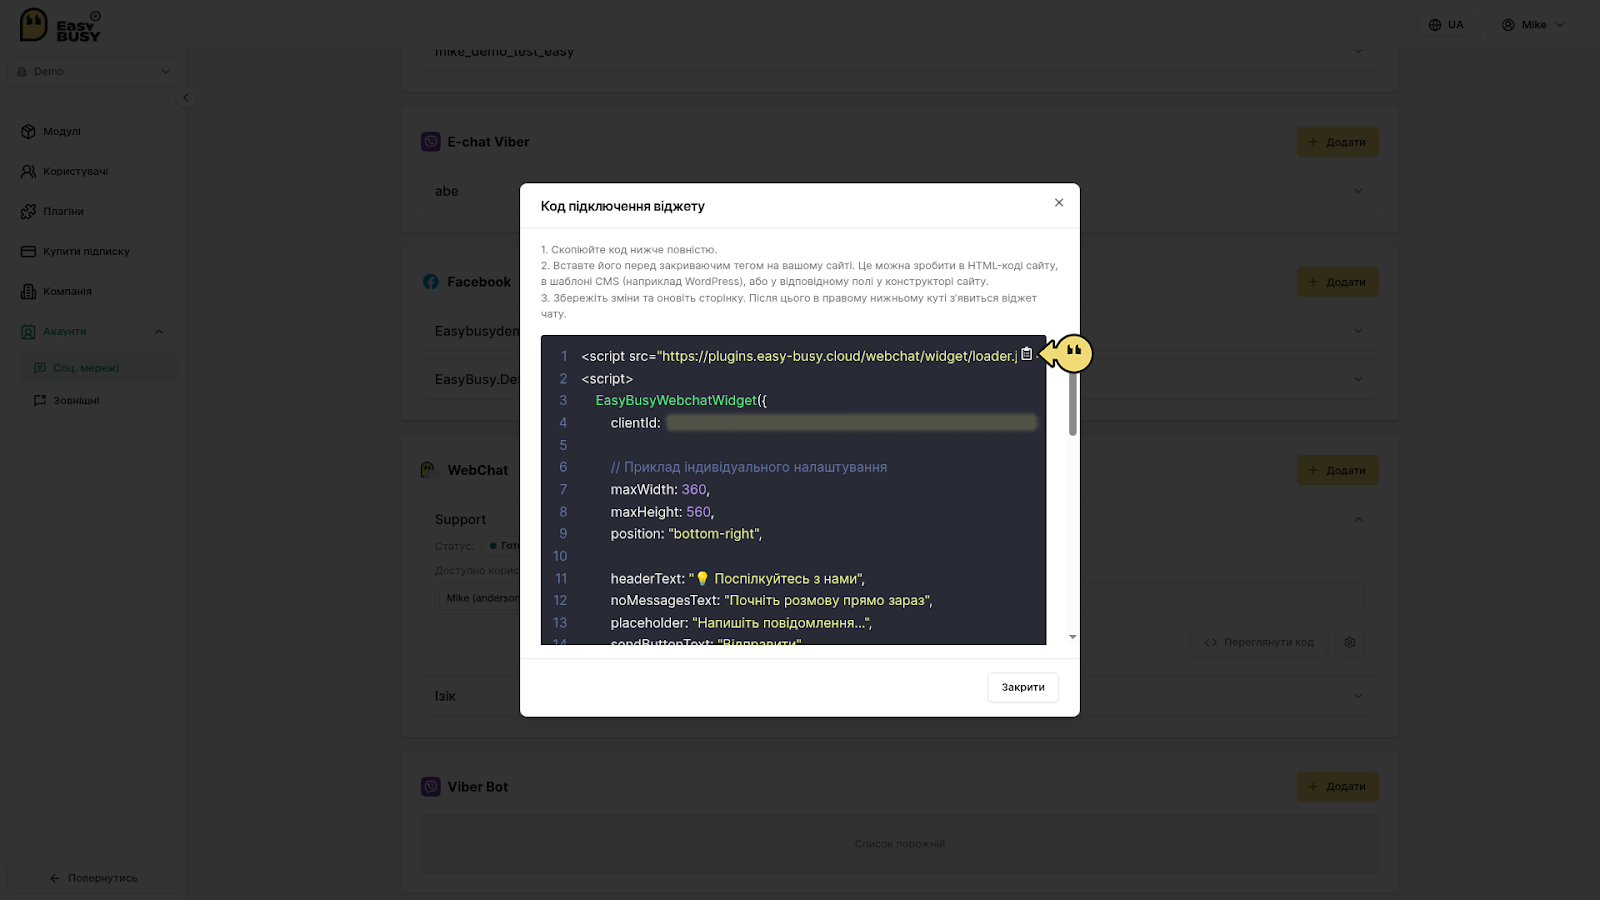Open the Demo workspace dropdown
This screenshot has height=900, width=1600.
93,71
